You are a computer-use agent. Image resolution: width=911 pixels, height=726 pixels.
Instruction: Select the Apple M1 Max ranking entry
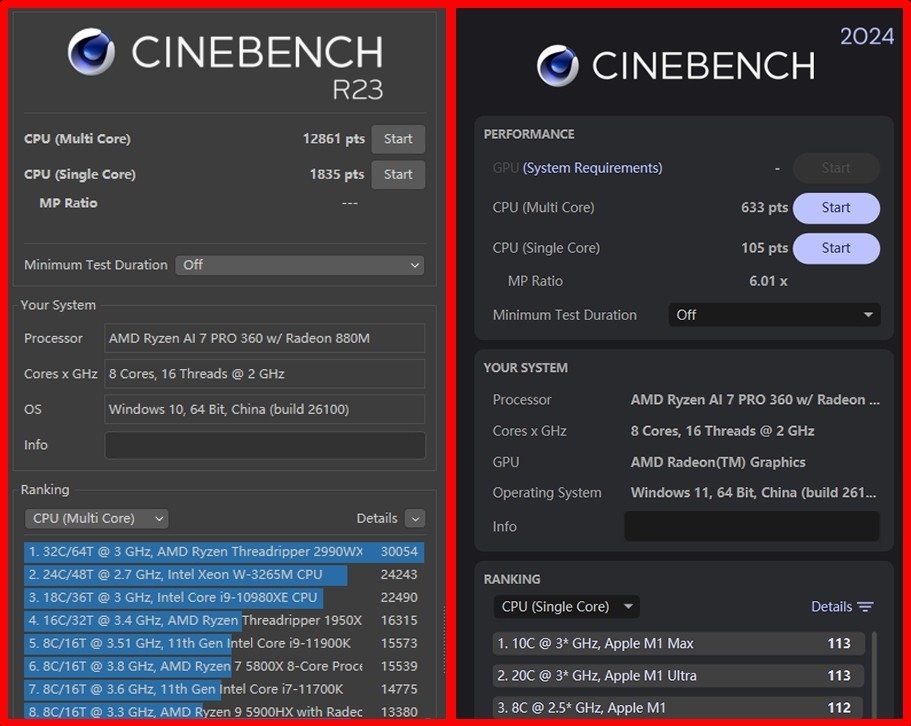678,644
